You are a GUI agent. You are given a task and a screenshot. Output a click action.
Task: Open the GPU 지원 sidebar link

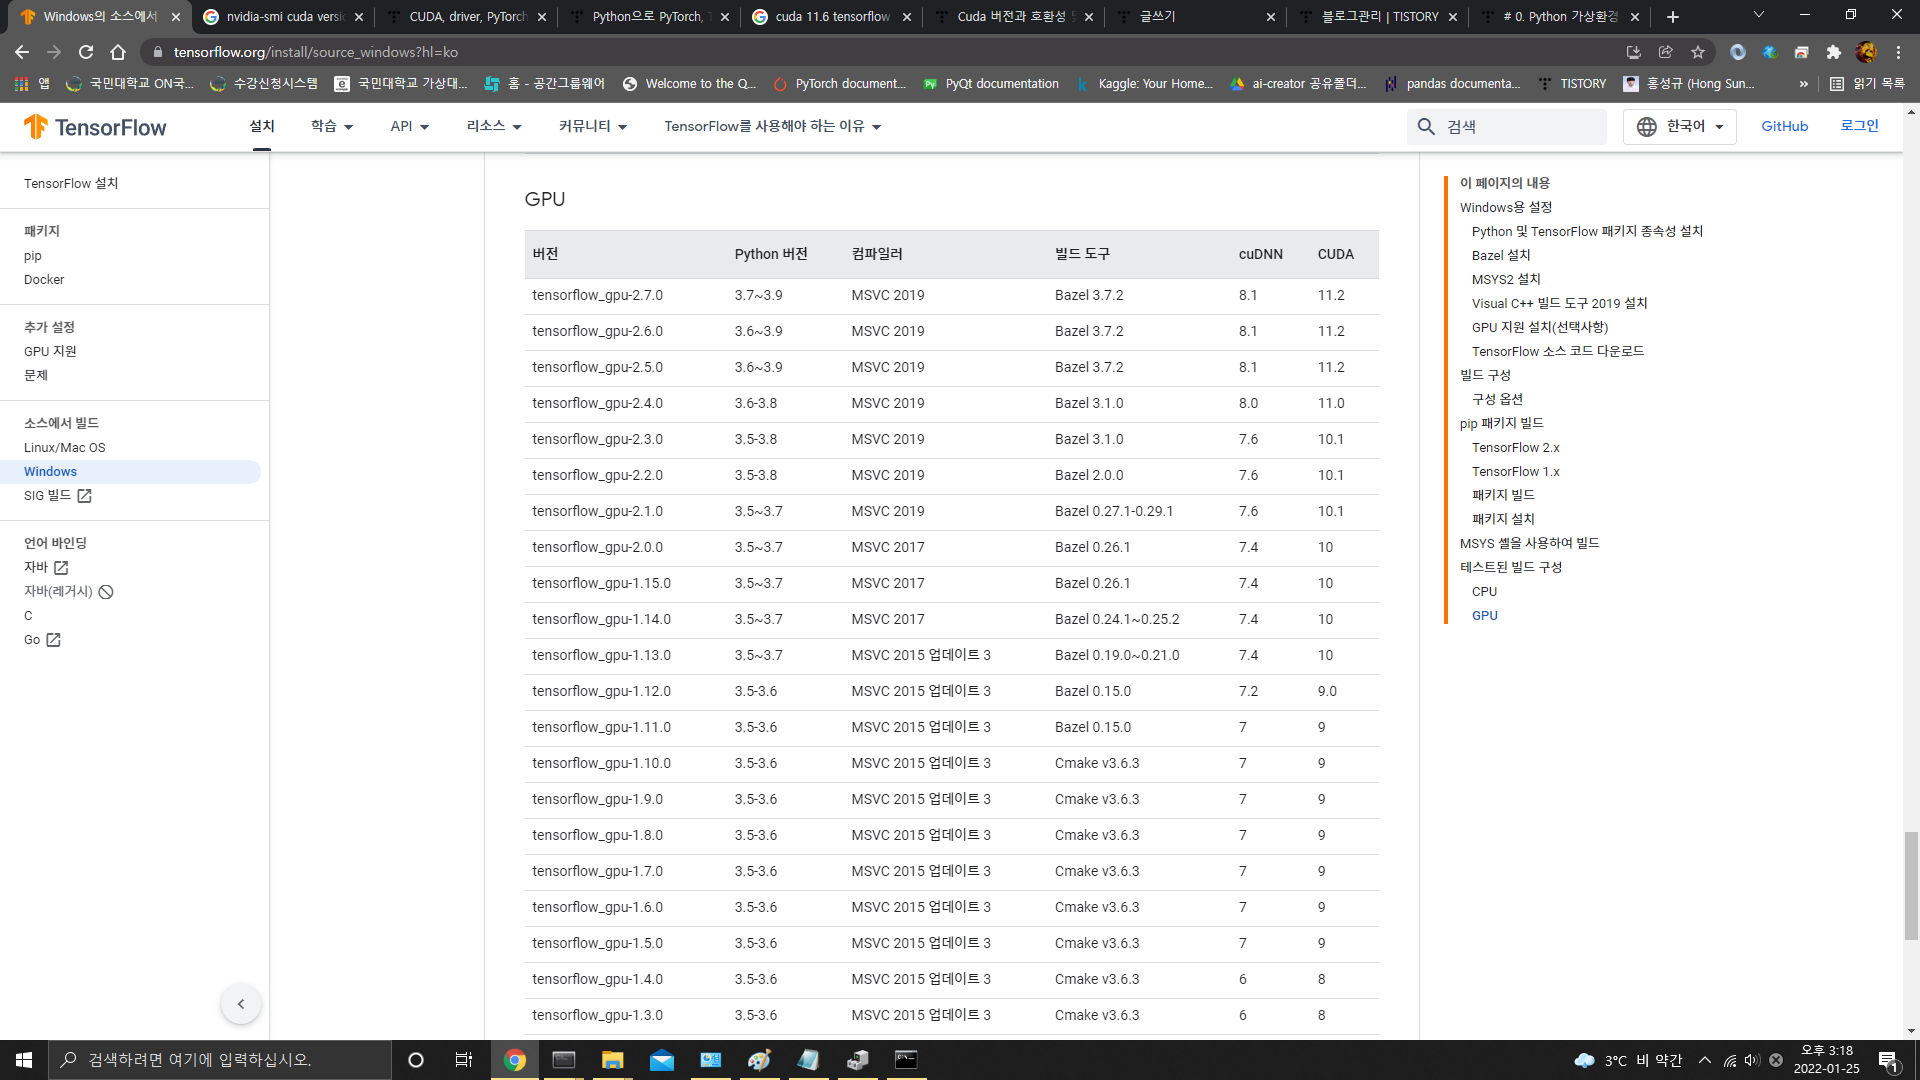point(50,351)
